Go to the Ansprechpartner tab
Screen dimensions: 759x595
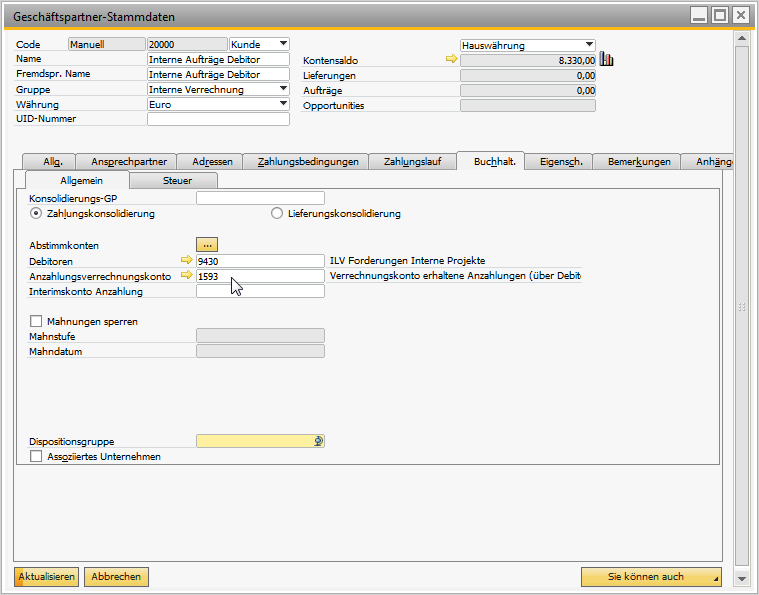[129, 161]
